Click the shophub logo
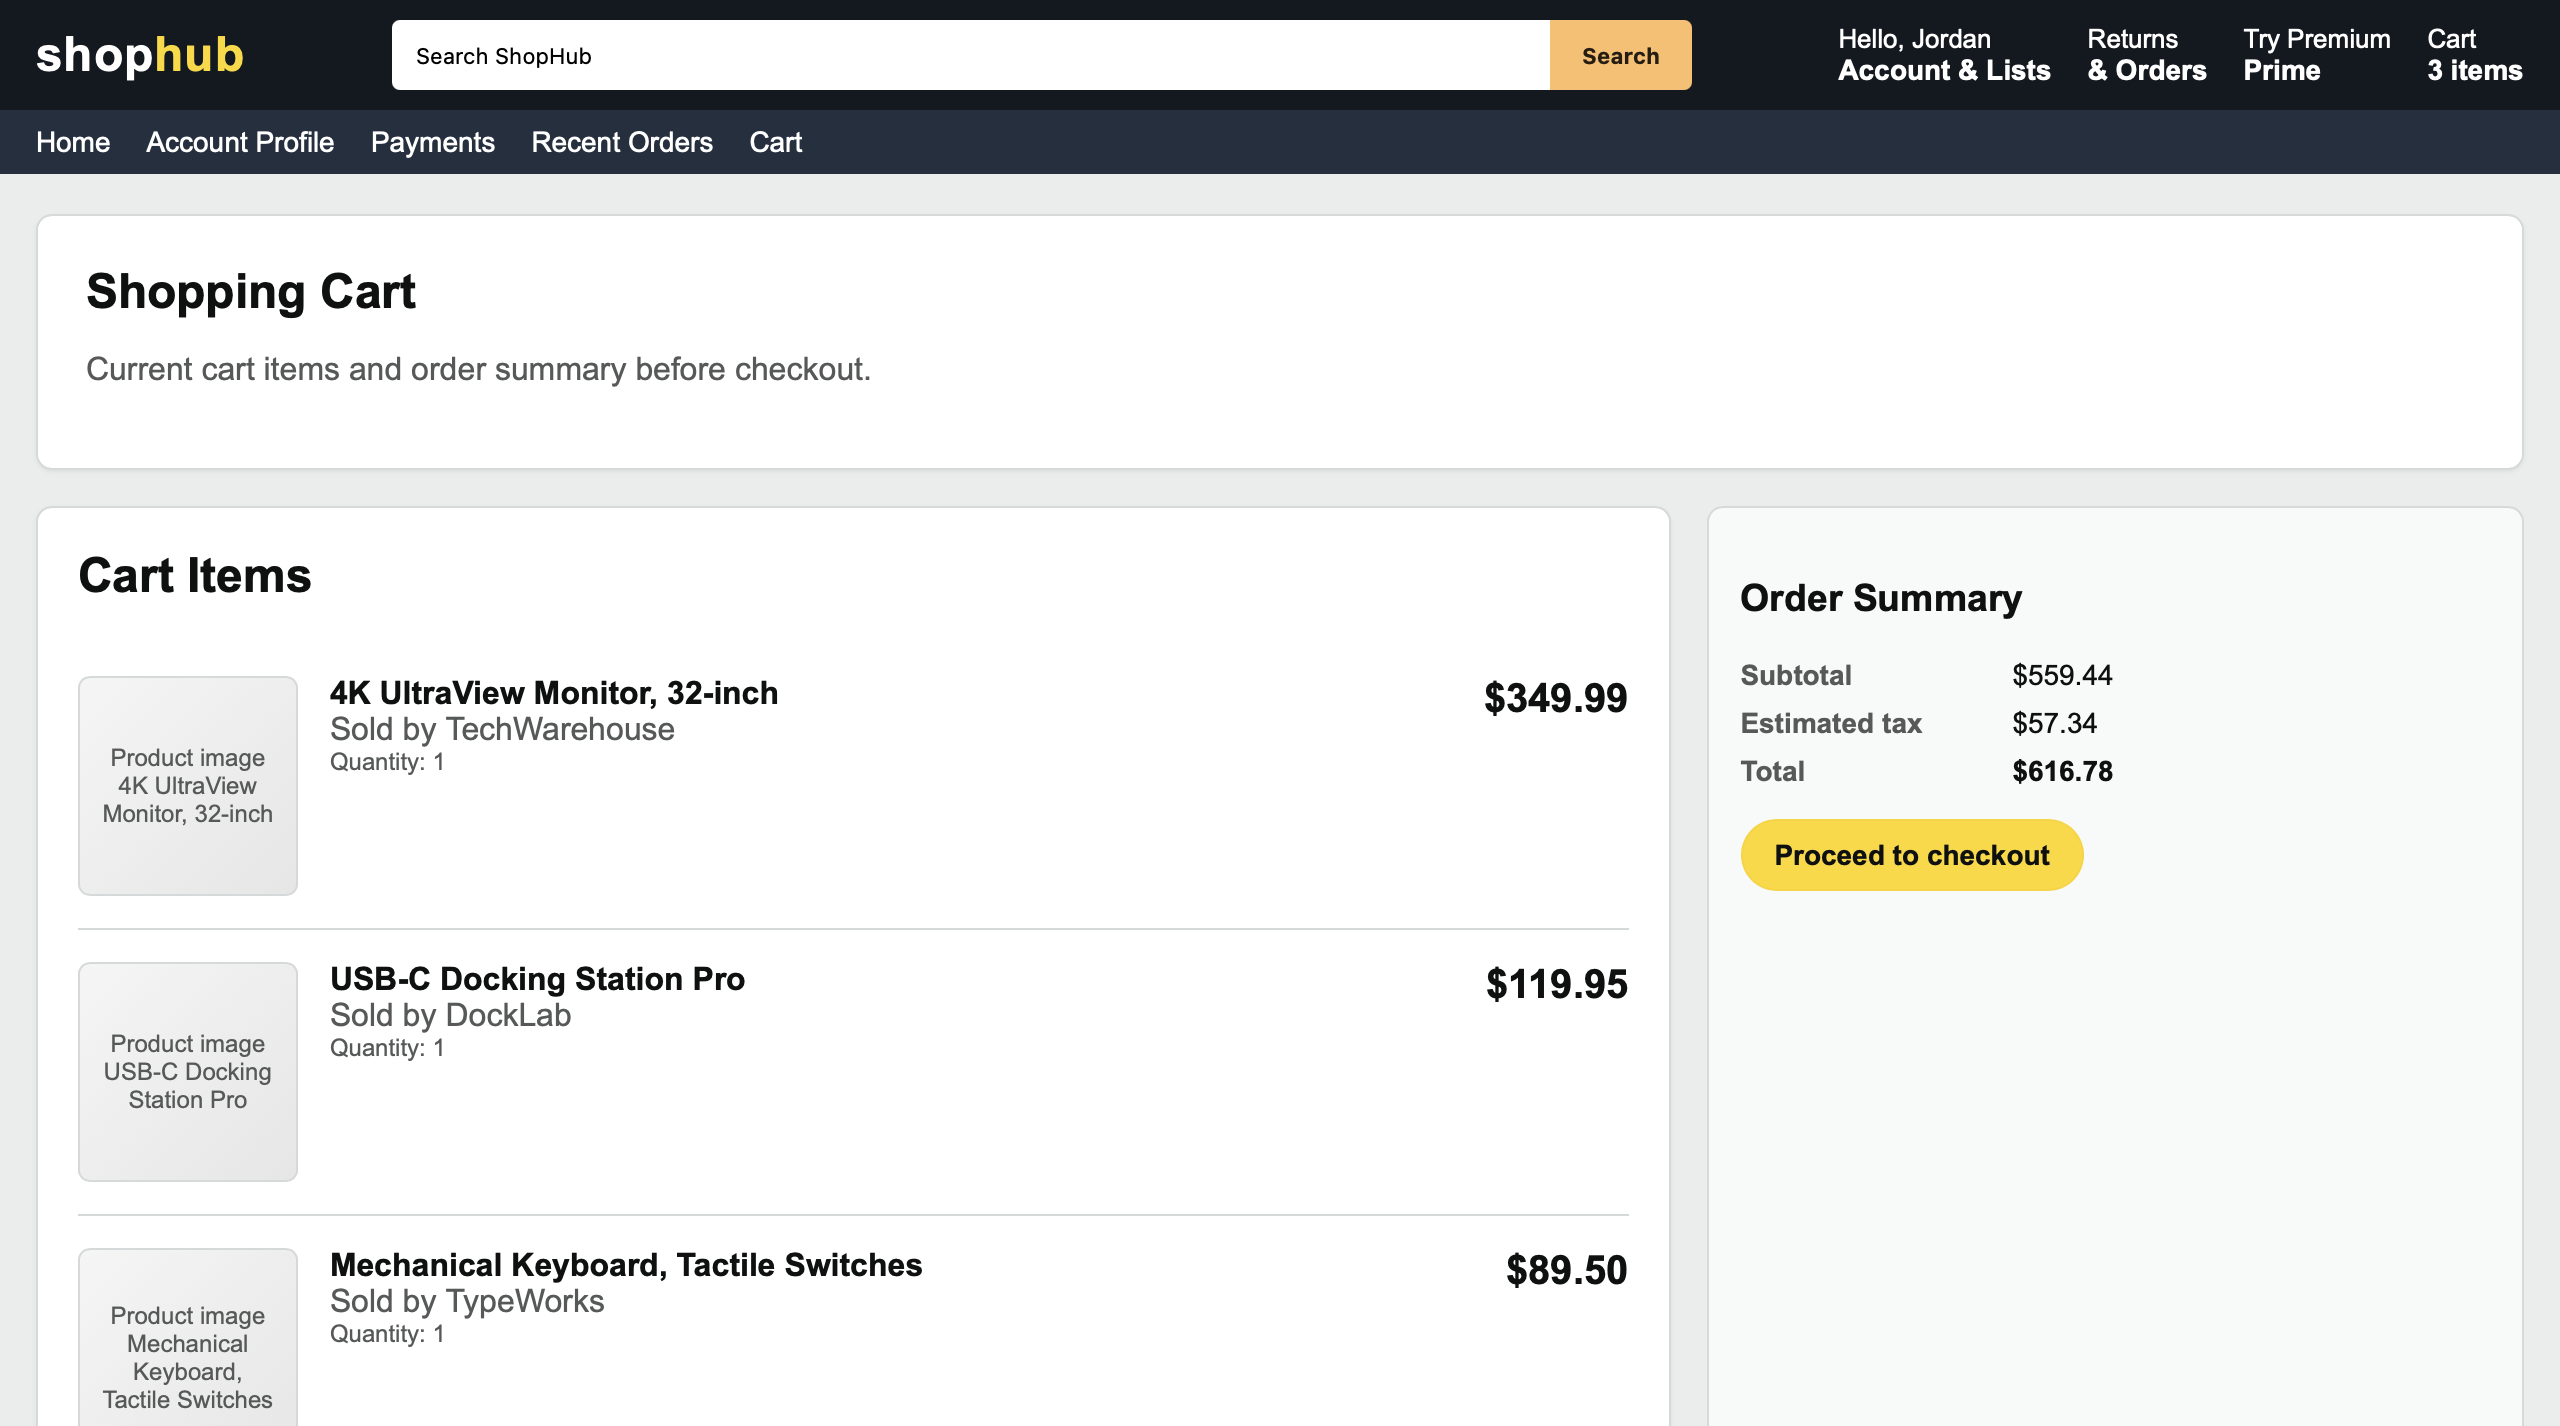 (140, 55)
